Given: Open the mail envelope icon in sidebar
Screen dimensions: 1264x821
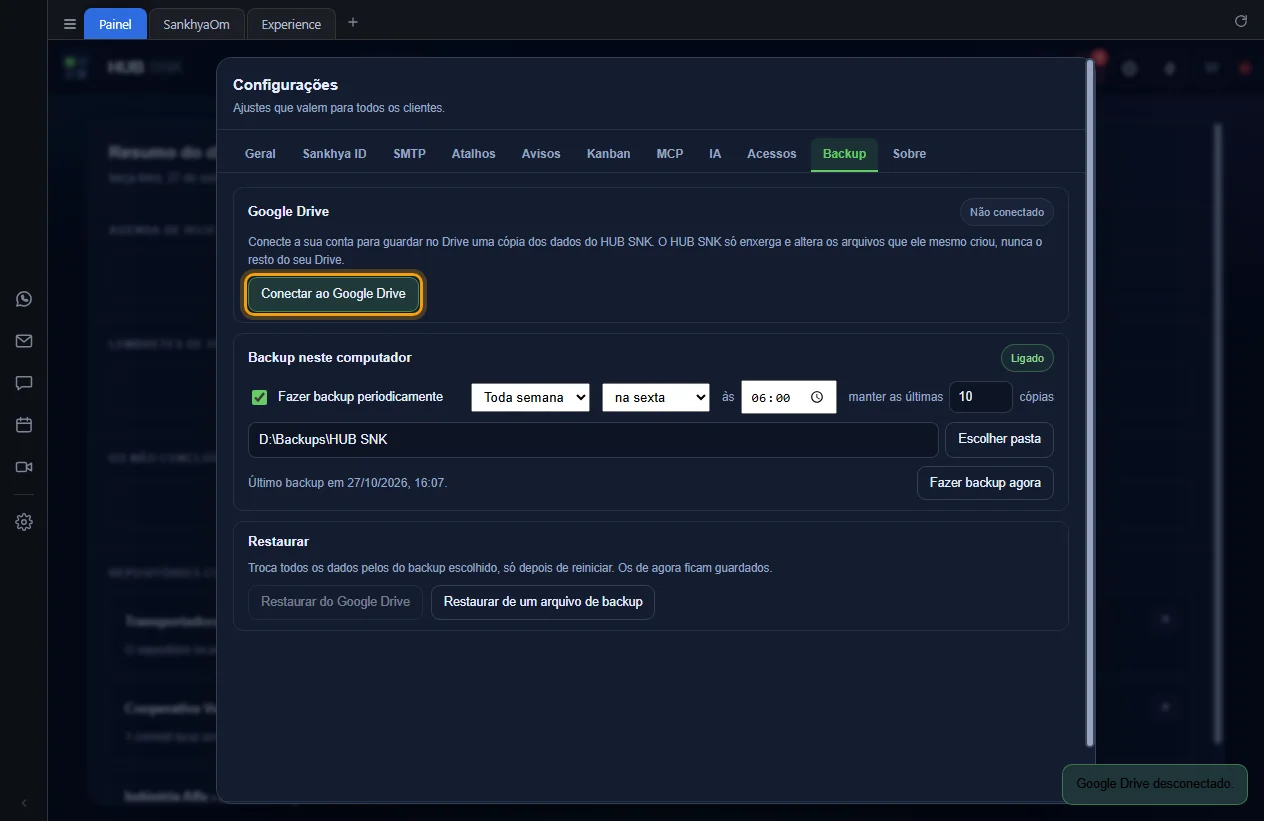Looking at the screenshot, I should 24,341.
